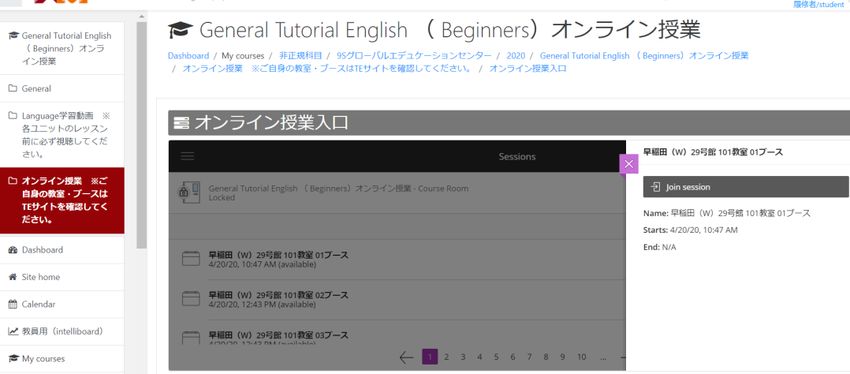Select 02ブース session calendar icon

click(x=191, y=299)
